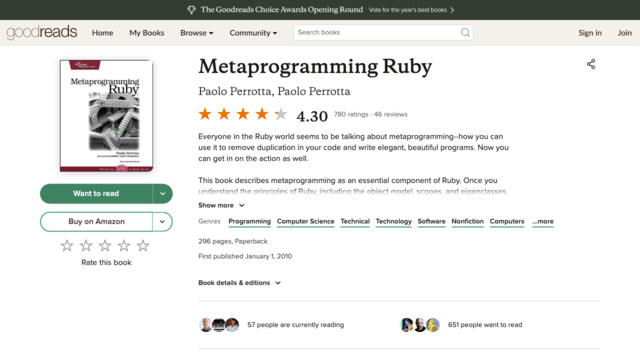Viewport: 640px width, 360px height.
Task: Open the Community dropdown menu
Action: pyautogui.click(x=253, y=33)
